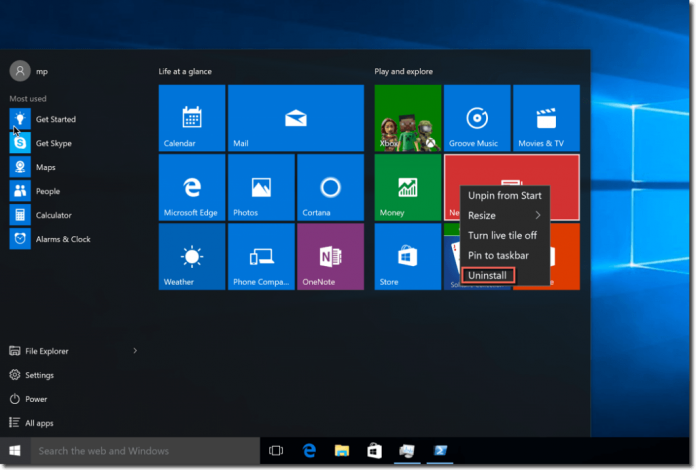Expand the Resize submenu arrow
This screenshot has height=470, width=696.
pyautogui.click(x=538, y=215)
